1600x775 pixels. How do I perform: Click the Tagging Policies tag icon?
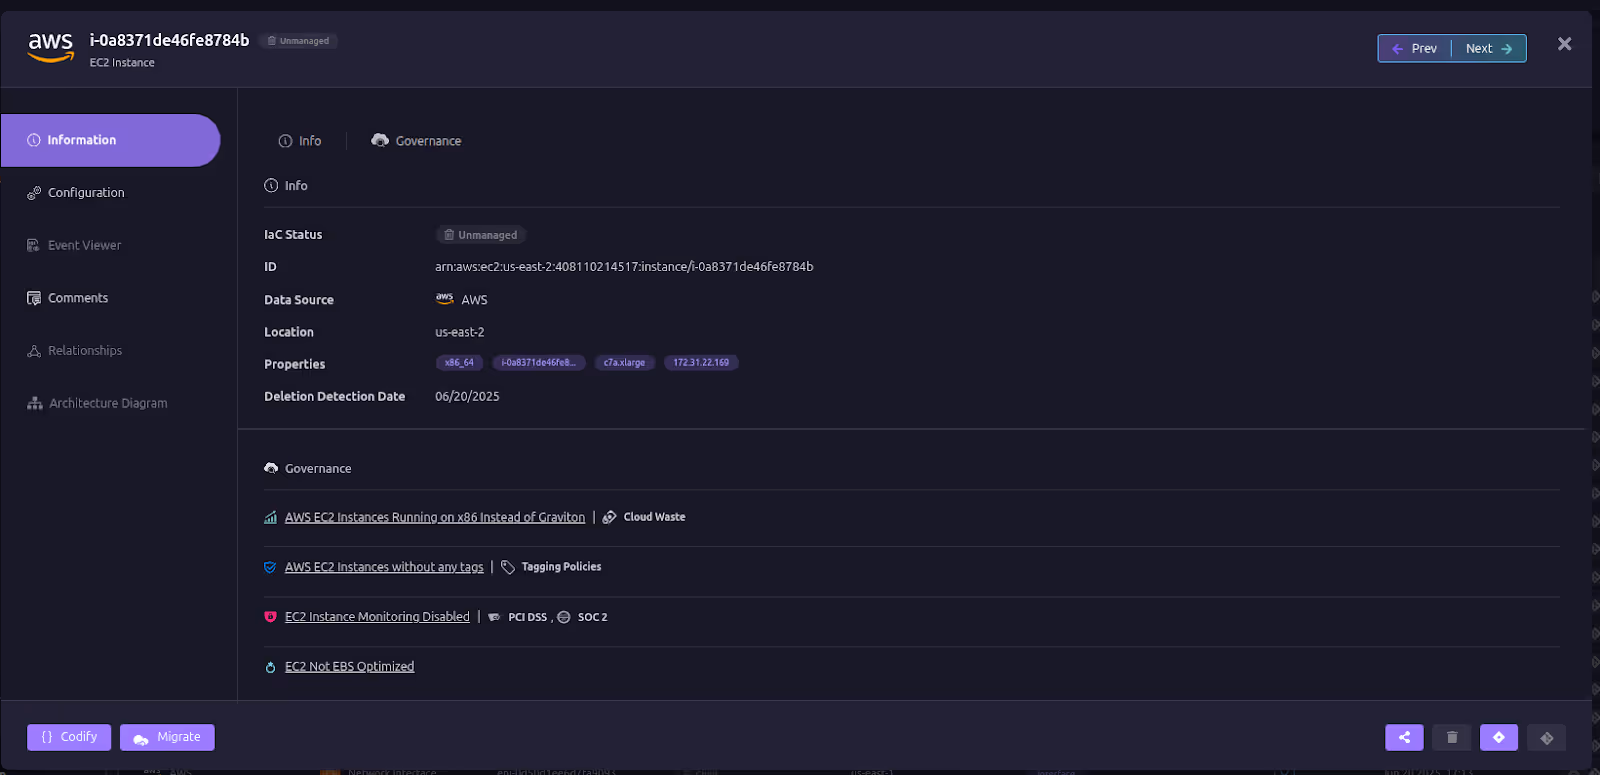508,567
